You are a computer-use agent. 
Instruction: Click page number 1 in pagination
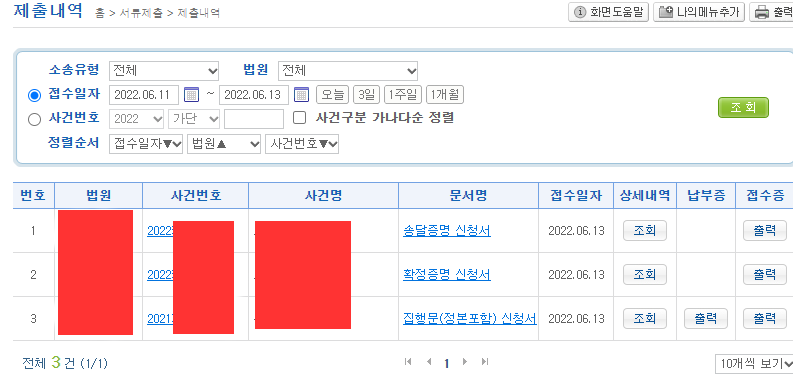447,363
